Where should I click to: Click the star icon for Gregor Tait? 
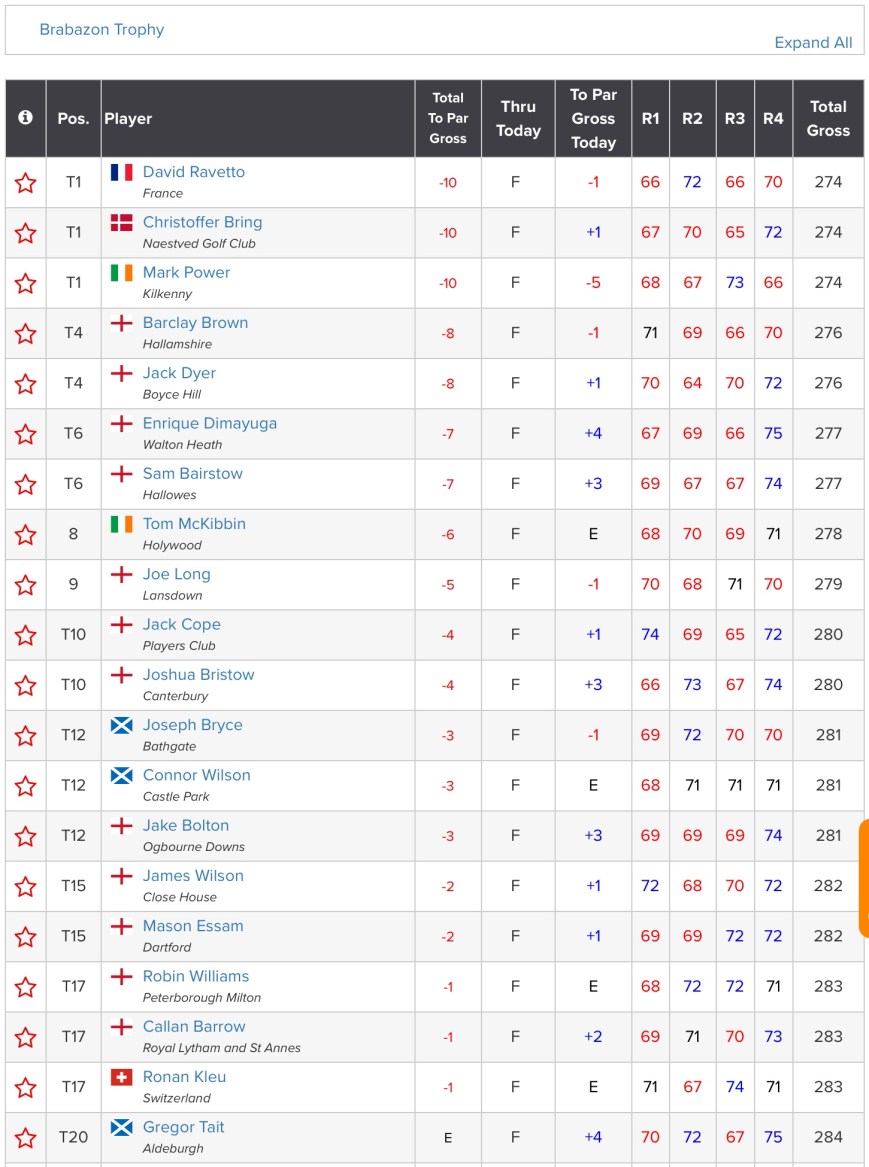pos(26,1138)
